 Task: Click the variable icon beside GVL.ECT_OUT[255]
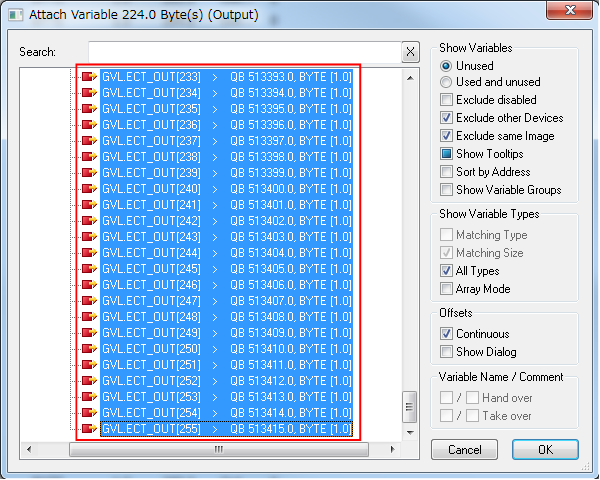[90, 429]
